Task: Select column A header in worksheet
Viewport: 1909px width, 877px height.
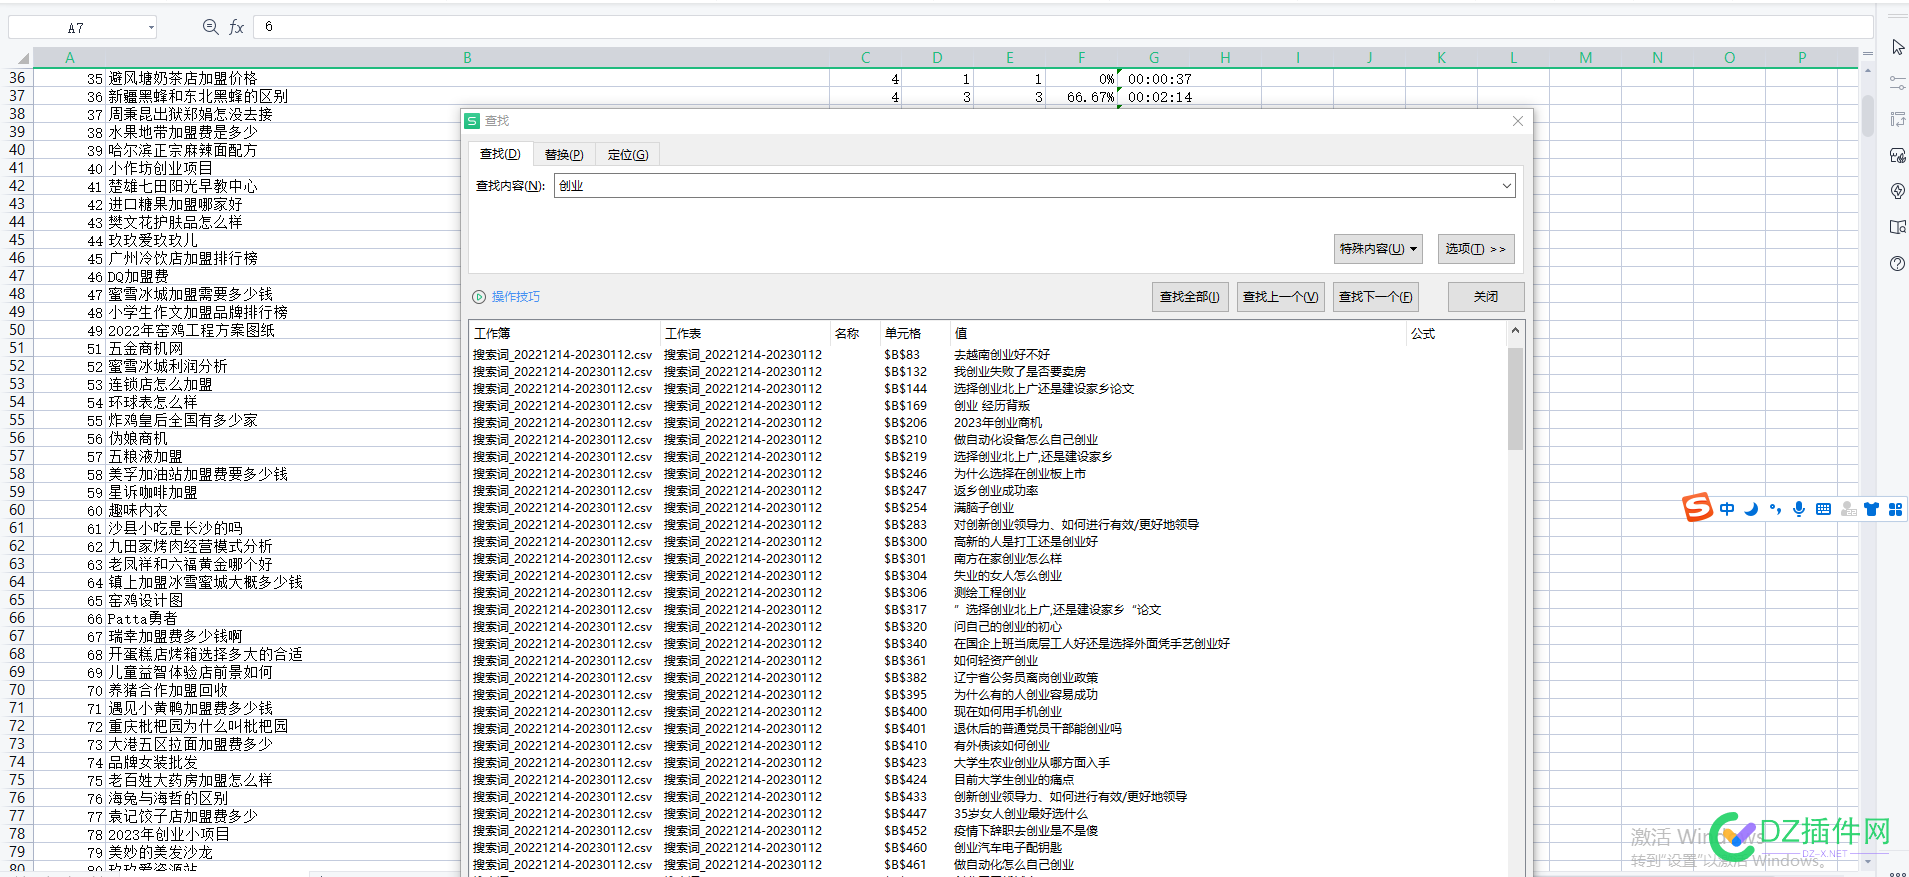Action: coord(70,58)
